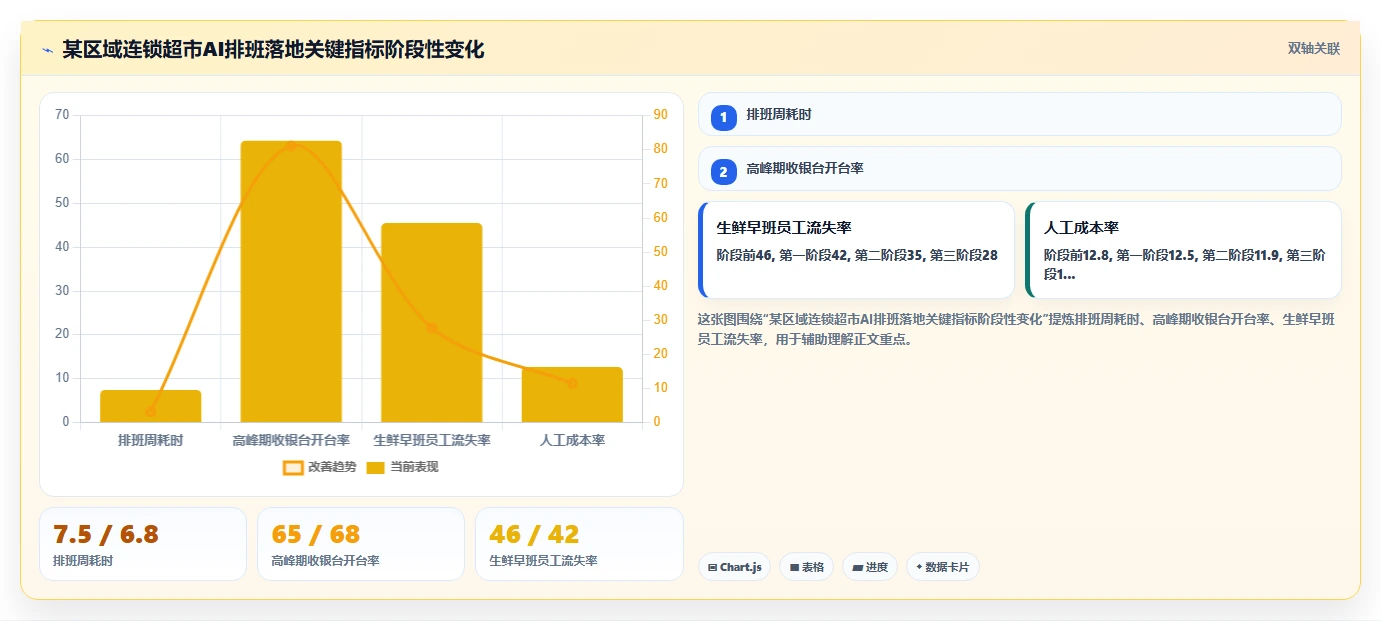Click the trend line point on 人工成本率
1381x621 pixels.
572,383
